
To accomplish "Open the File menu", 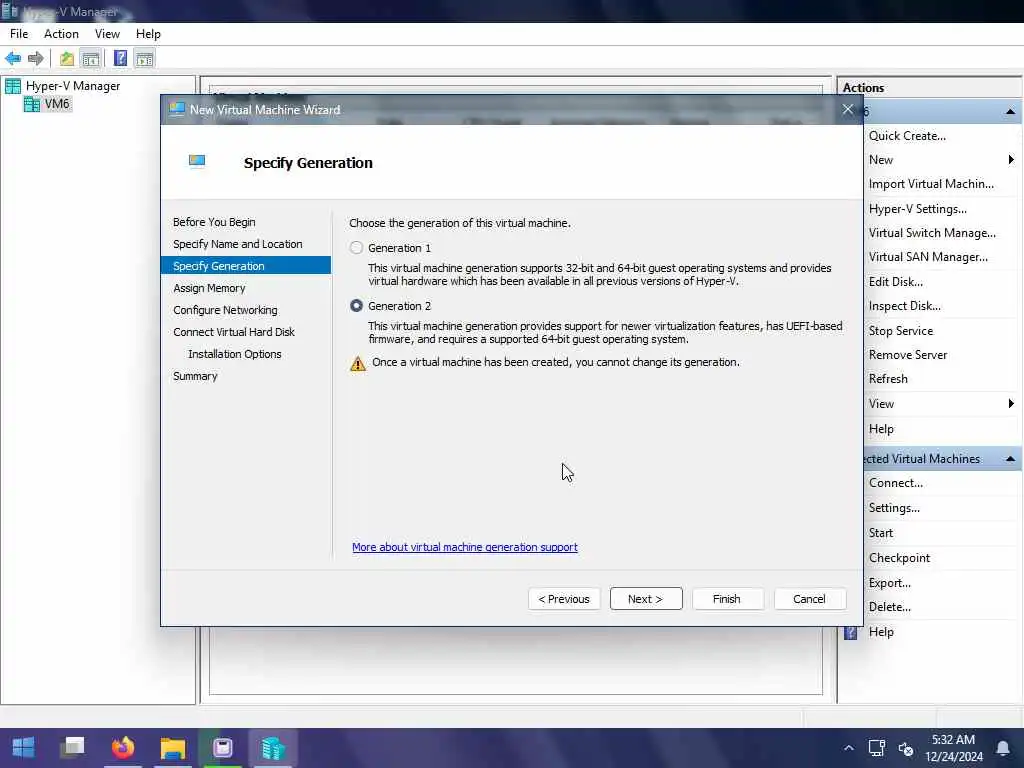I will [x=19, y=34].
